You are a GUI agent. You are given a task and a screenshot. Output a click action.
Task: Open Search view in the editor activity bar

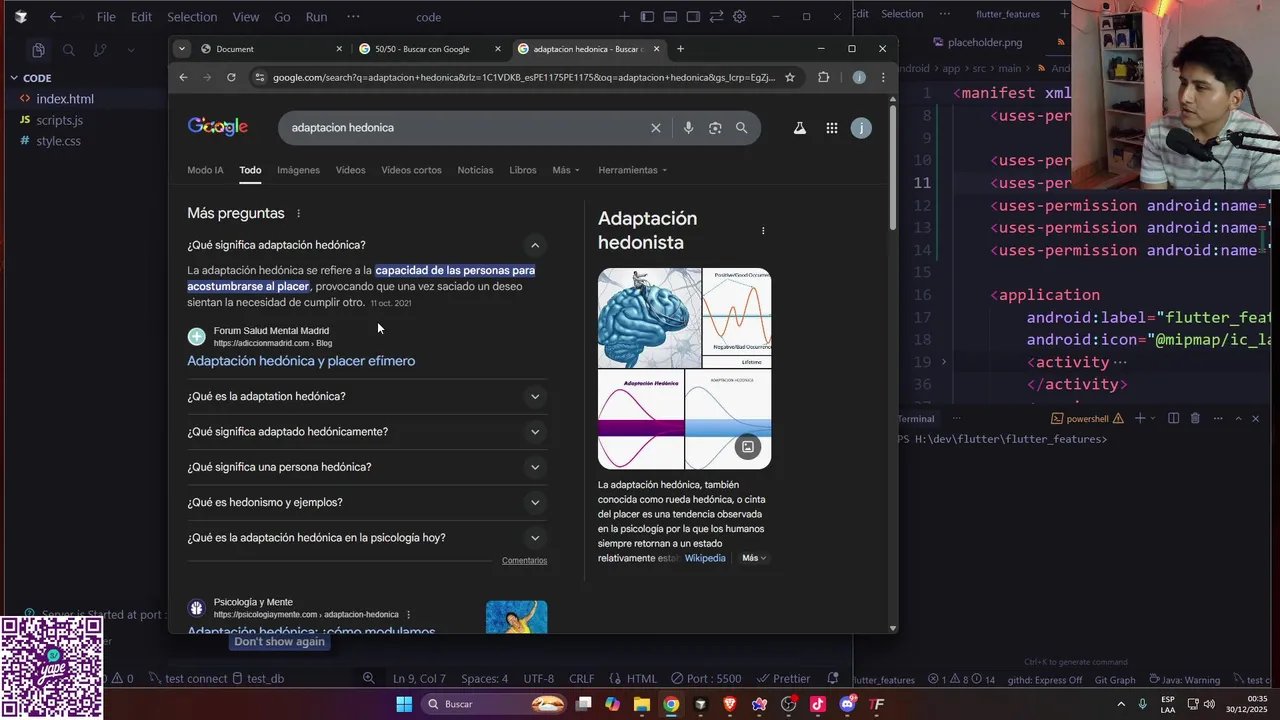[x=69, y=50]
